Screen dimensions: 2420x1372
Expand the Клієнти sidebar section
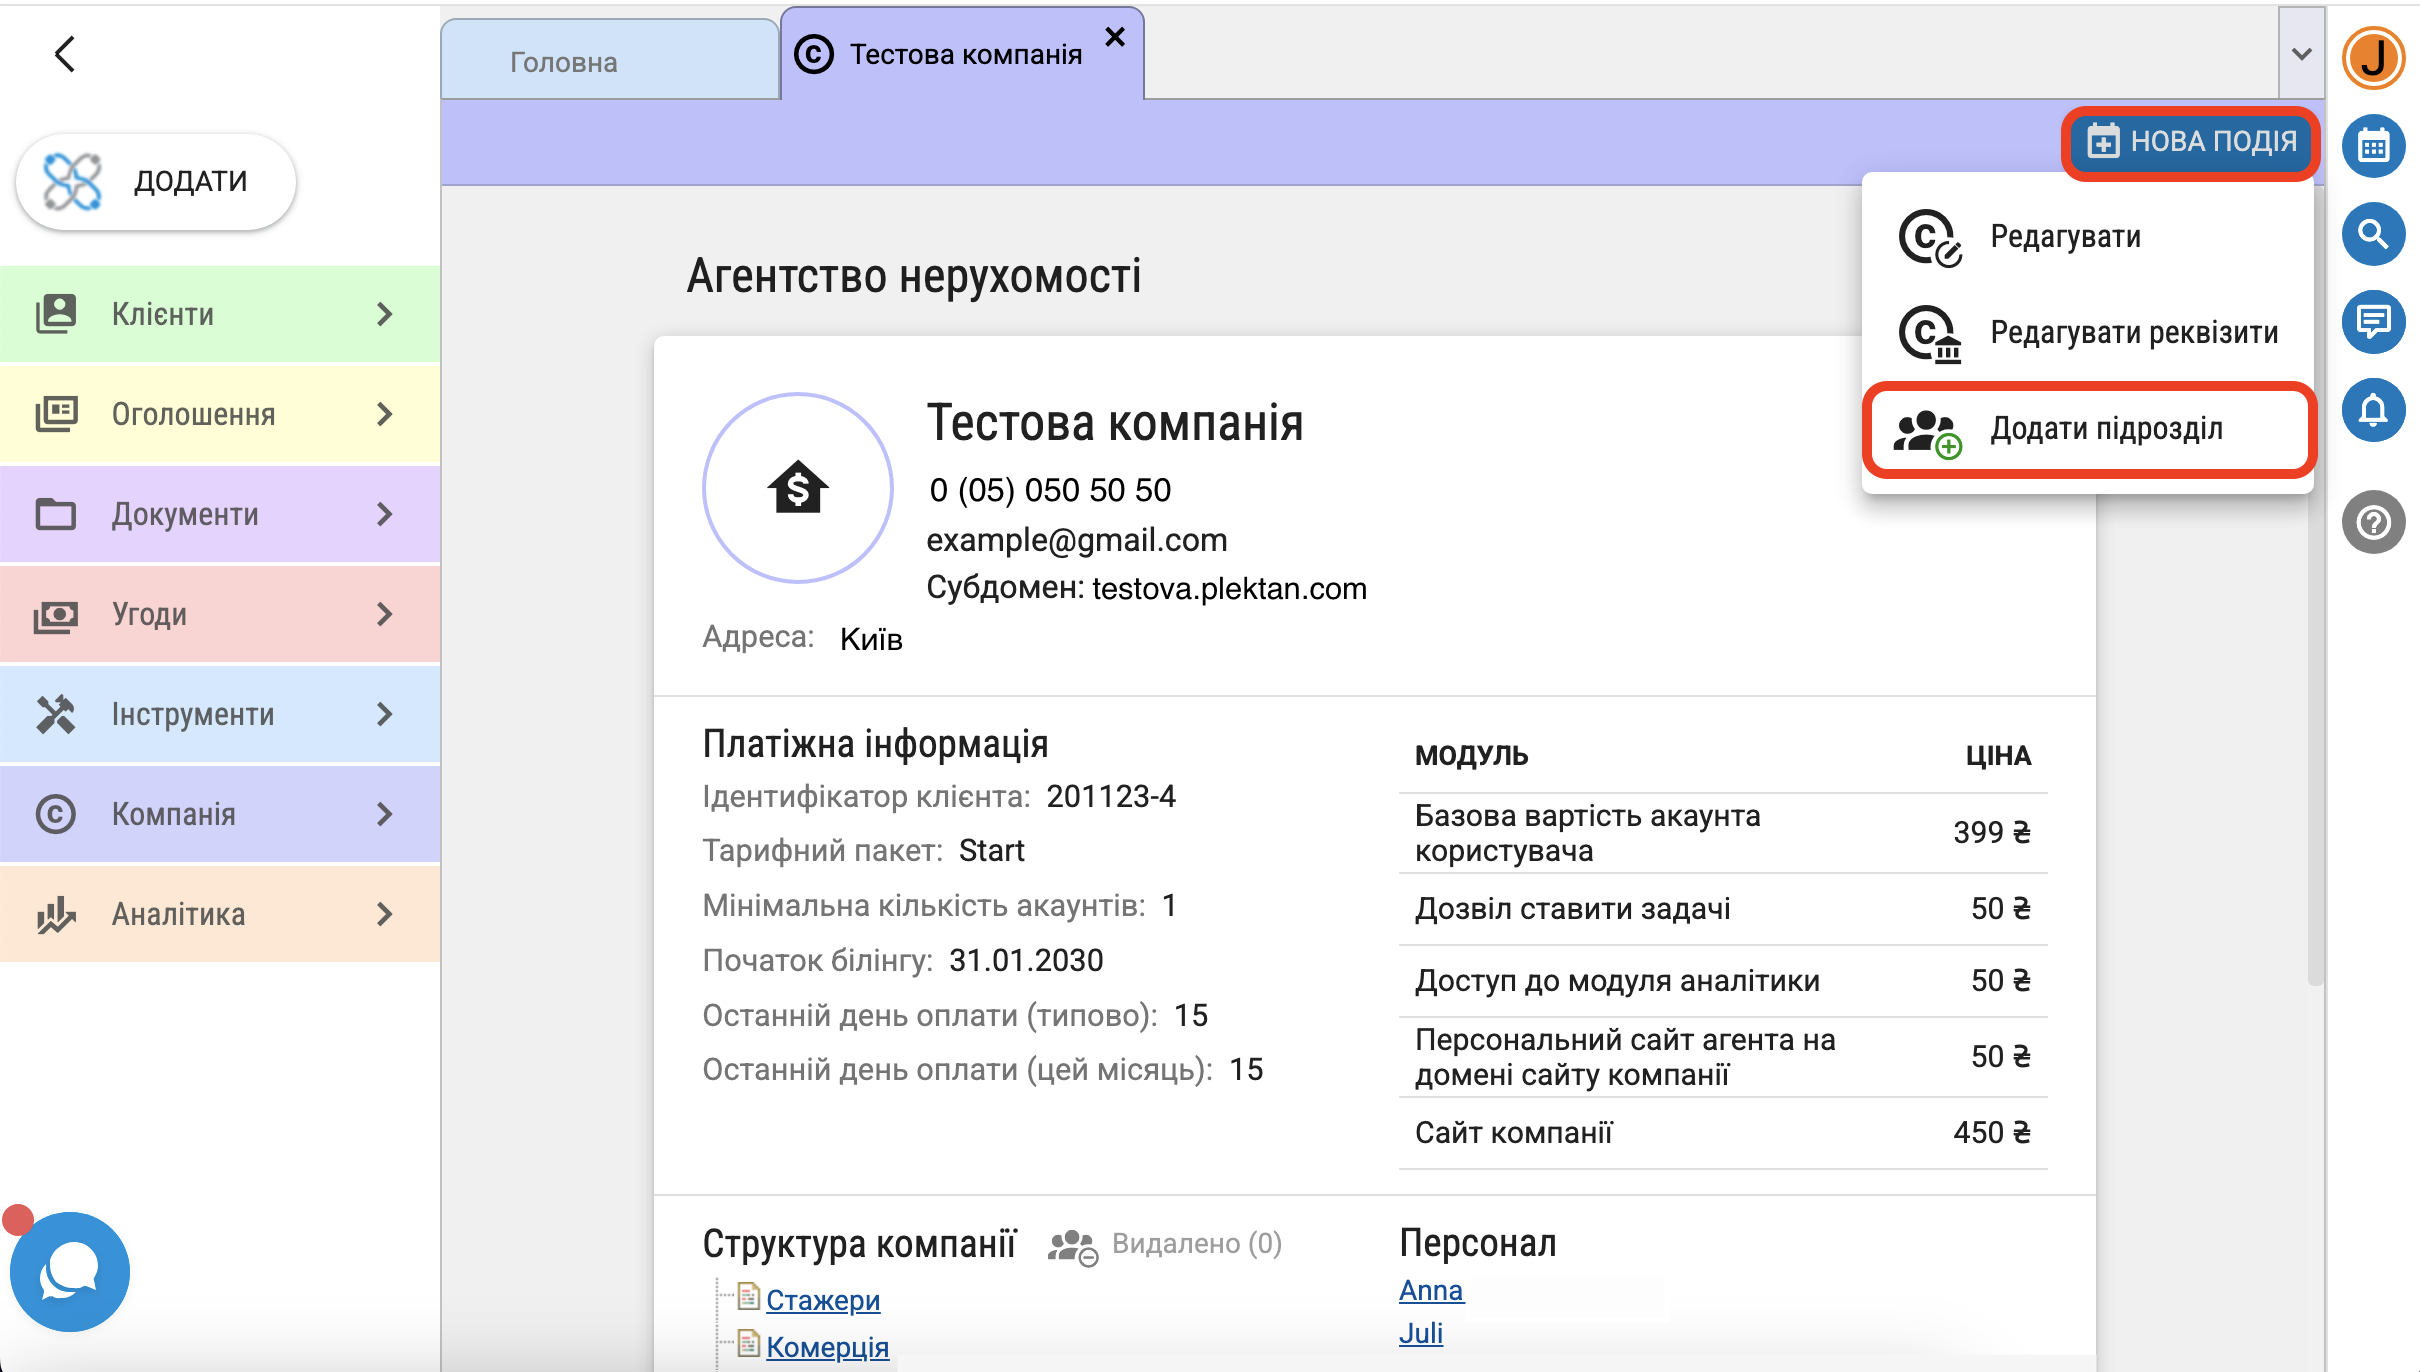(x=220, y=314)
